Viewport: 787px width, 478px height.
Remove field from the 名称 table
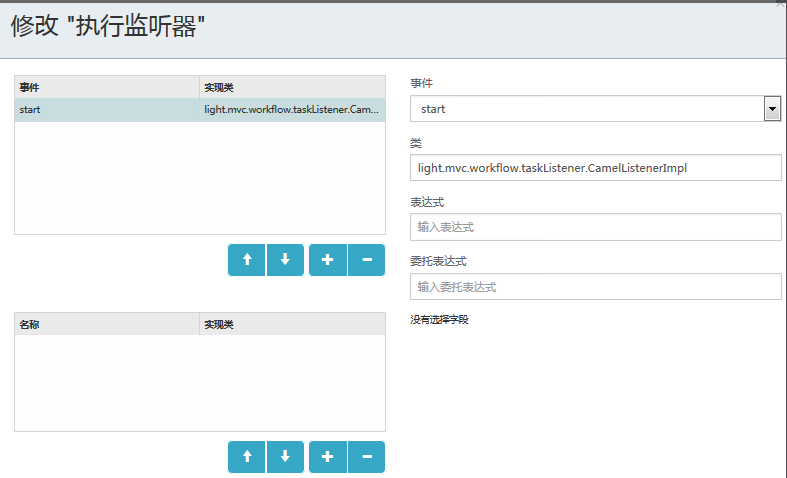[366, 457]
